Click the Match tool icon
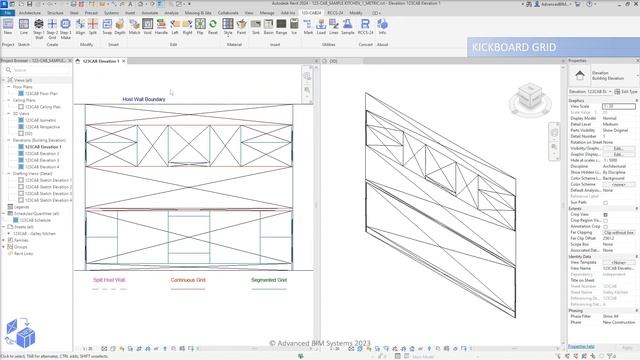The height and width of the screenshot is (360, 640). pos(134,26)
